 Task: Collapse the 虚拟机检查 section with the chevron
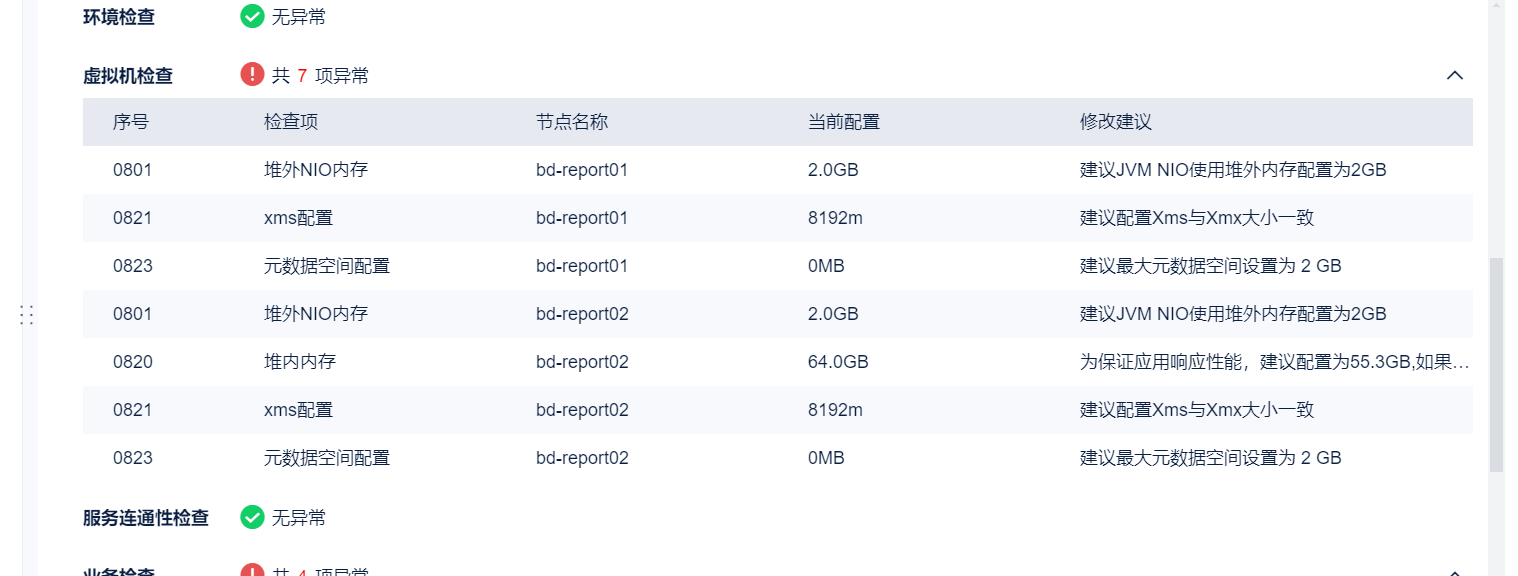click(x=1455, y=75)
